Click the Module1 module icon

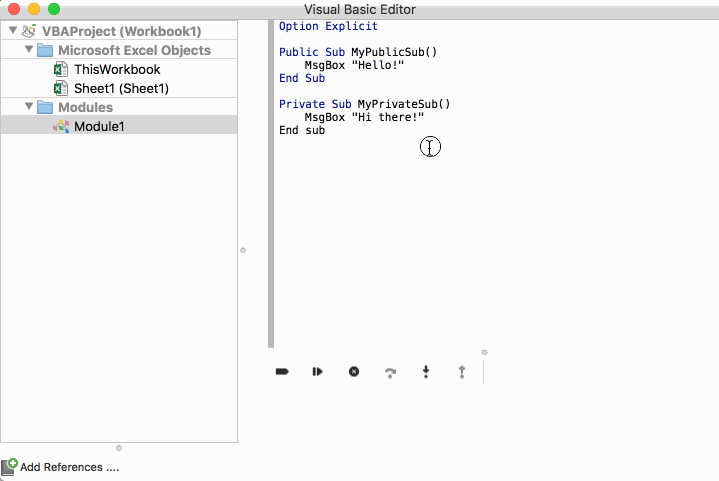61,126
